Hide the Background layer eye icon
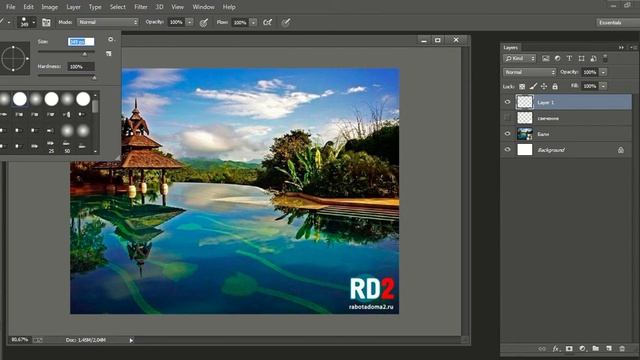 pyautogui.click(x=507, y=150)
